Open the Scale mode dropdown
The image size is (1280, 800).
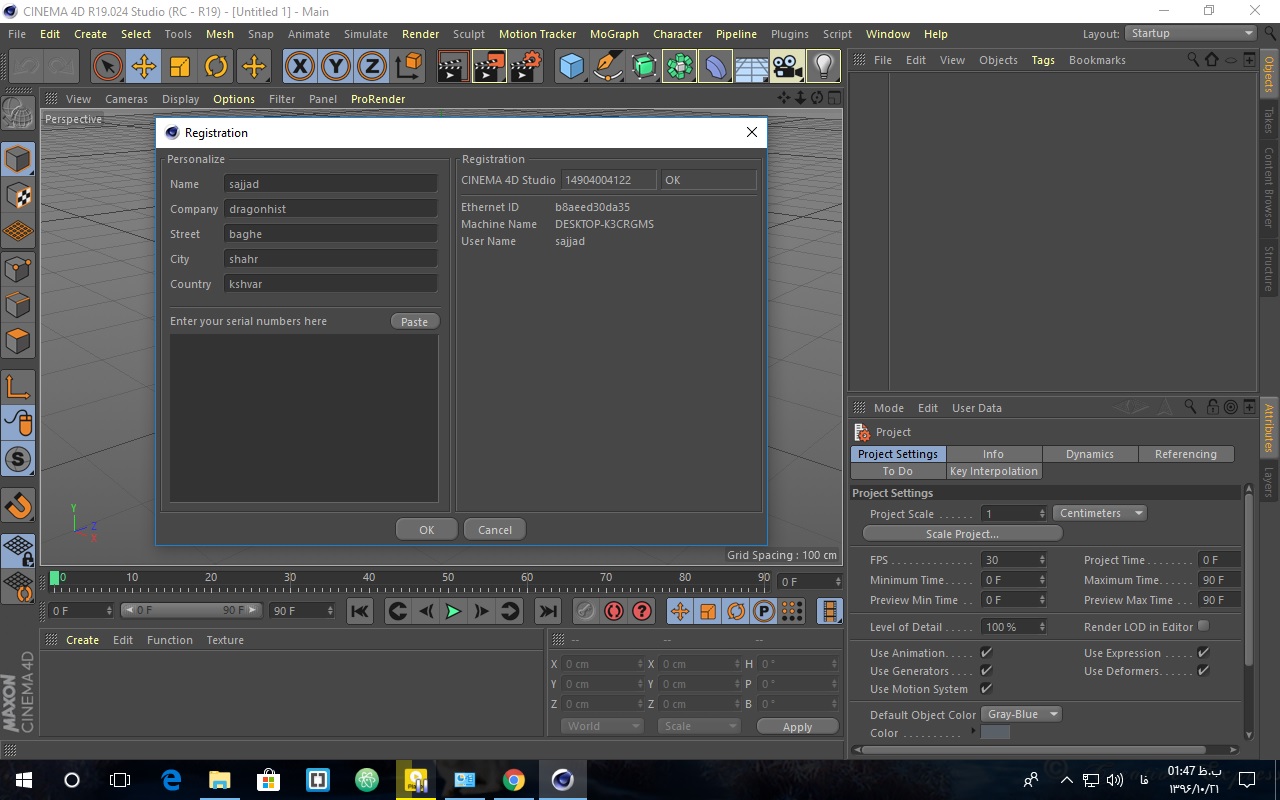699,726
